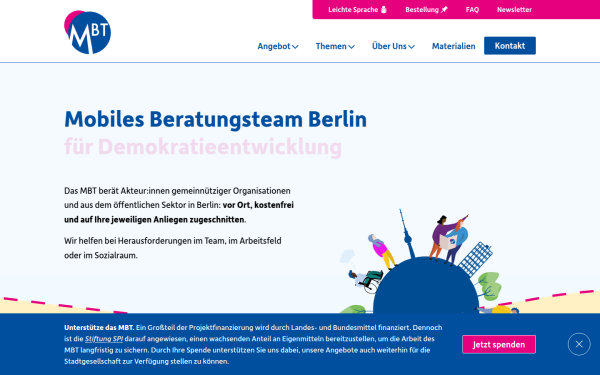Click the Berlin globe illustration

tap(426, 262)
